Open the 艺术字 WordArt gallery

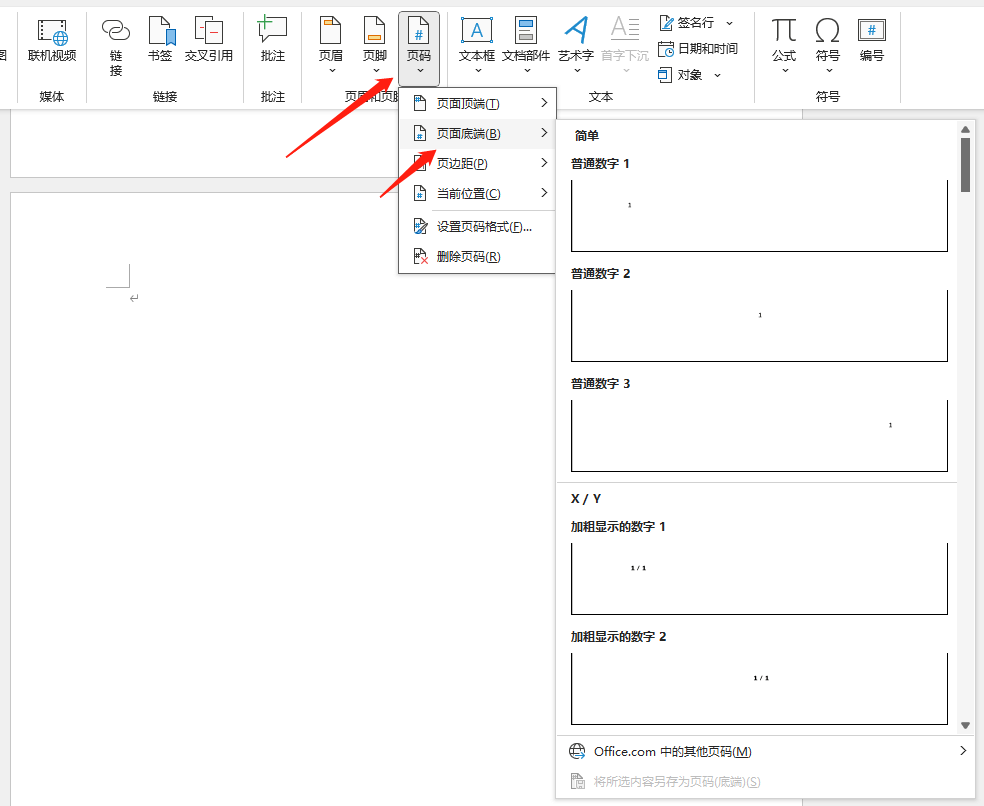coord(576,41)
